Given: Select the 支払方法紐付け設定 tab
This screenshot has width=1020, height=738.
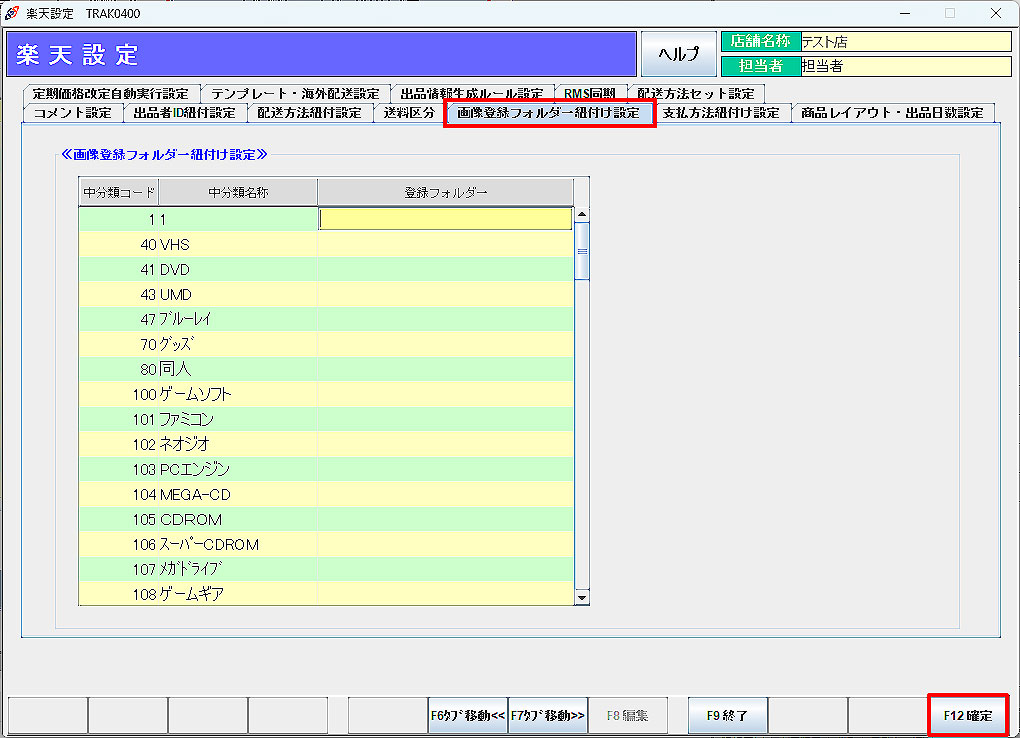Looking at the screenshot, I should pyautogui.click(x=721, y=113).
